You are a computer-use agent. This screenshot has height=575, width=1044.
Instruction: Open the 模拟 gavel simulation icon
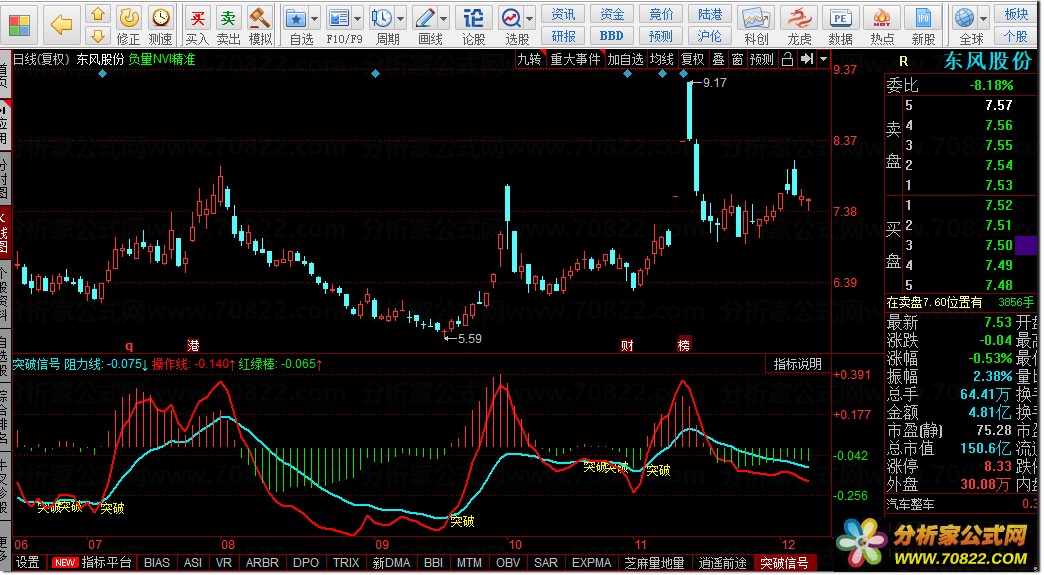click(x=260, y=18)
